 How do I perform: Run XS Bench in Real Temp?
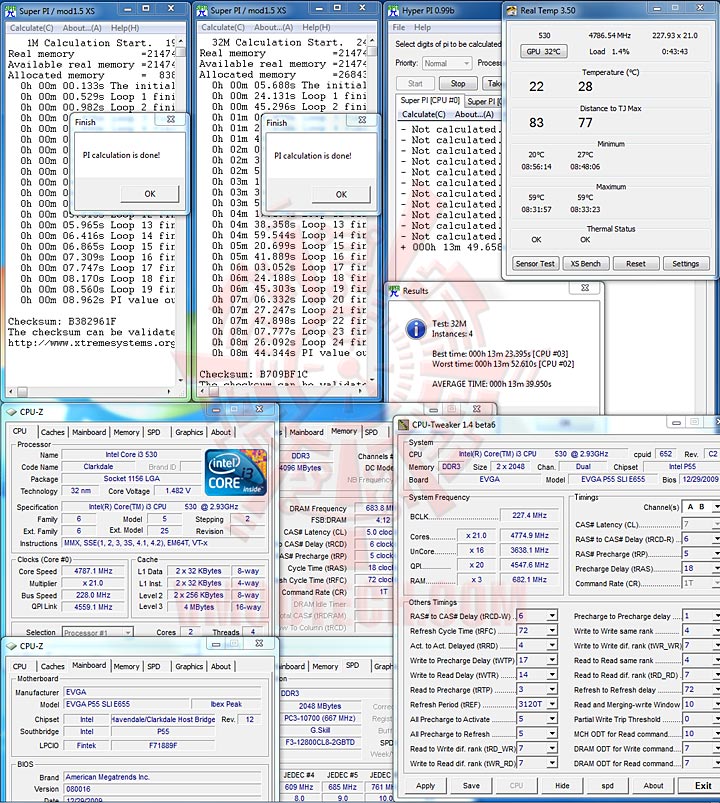pyautogui.click(x=585, y=263)
